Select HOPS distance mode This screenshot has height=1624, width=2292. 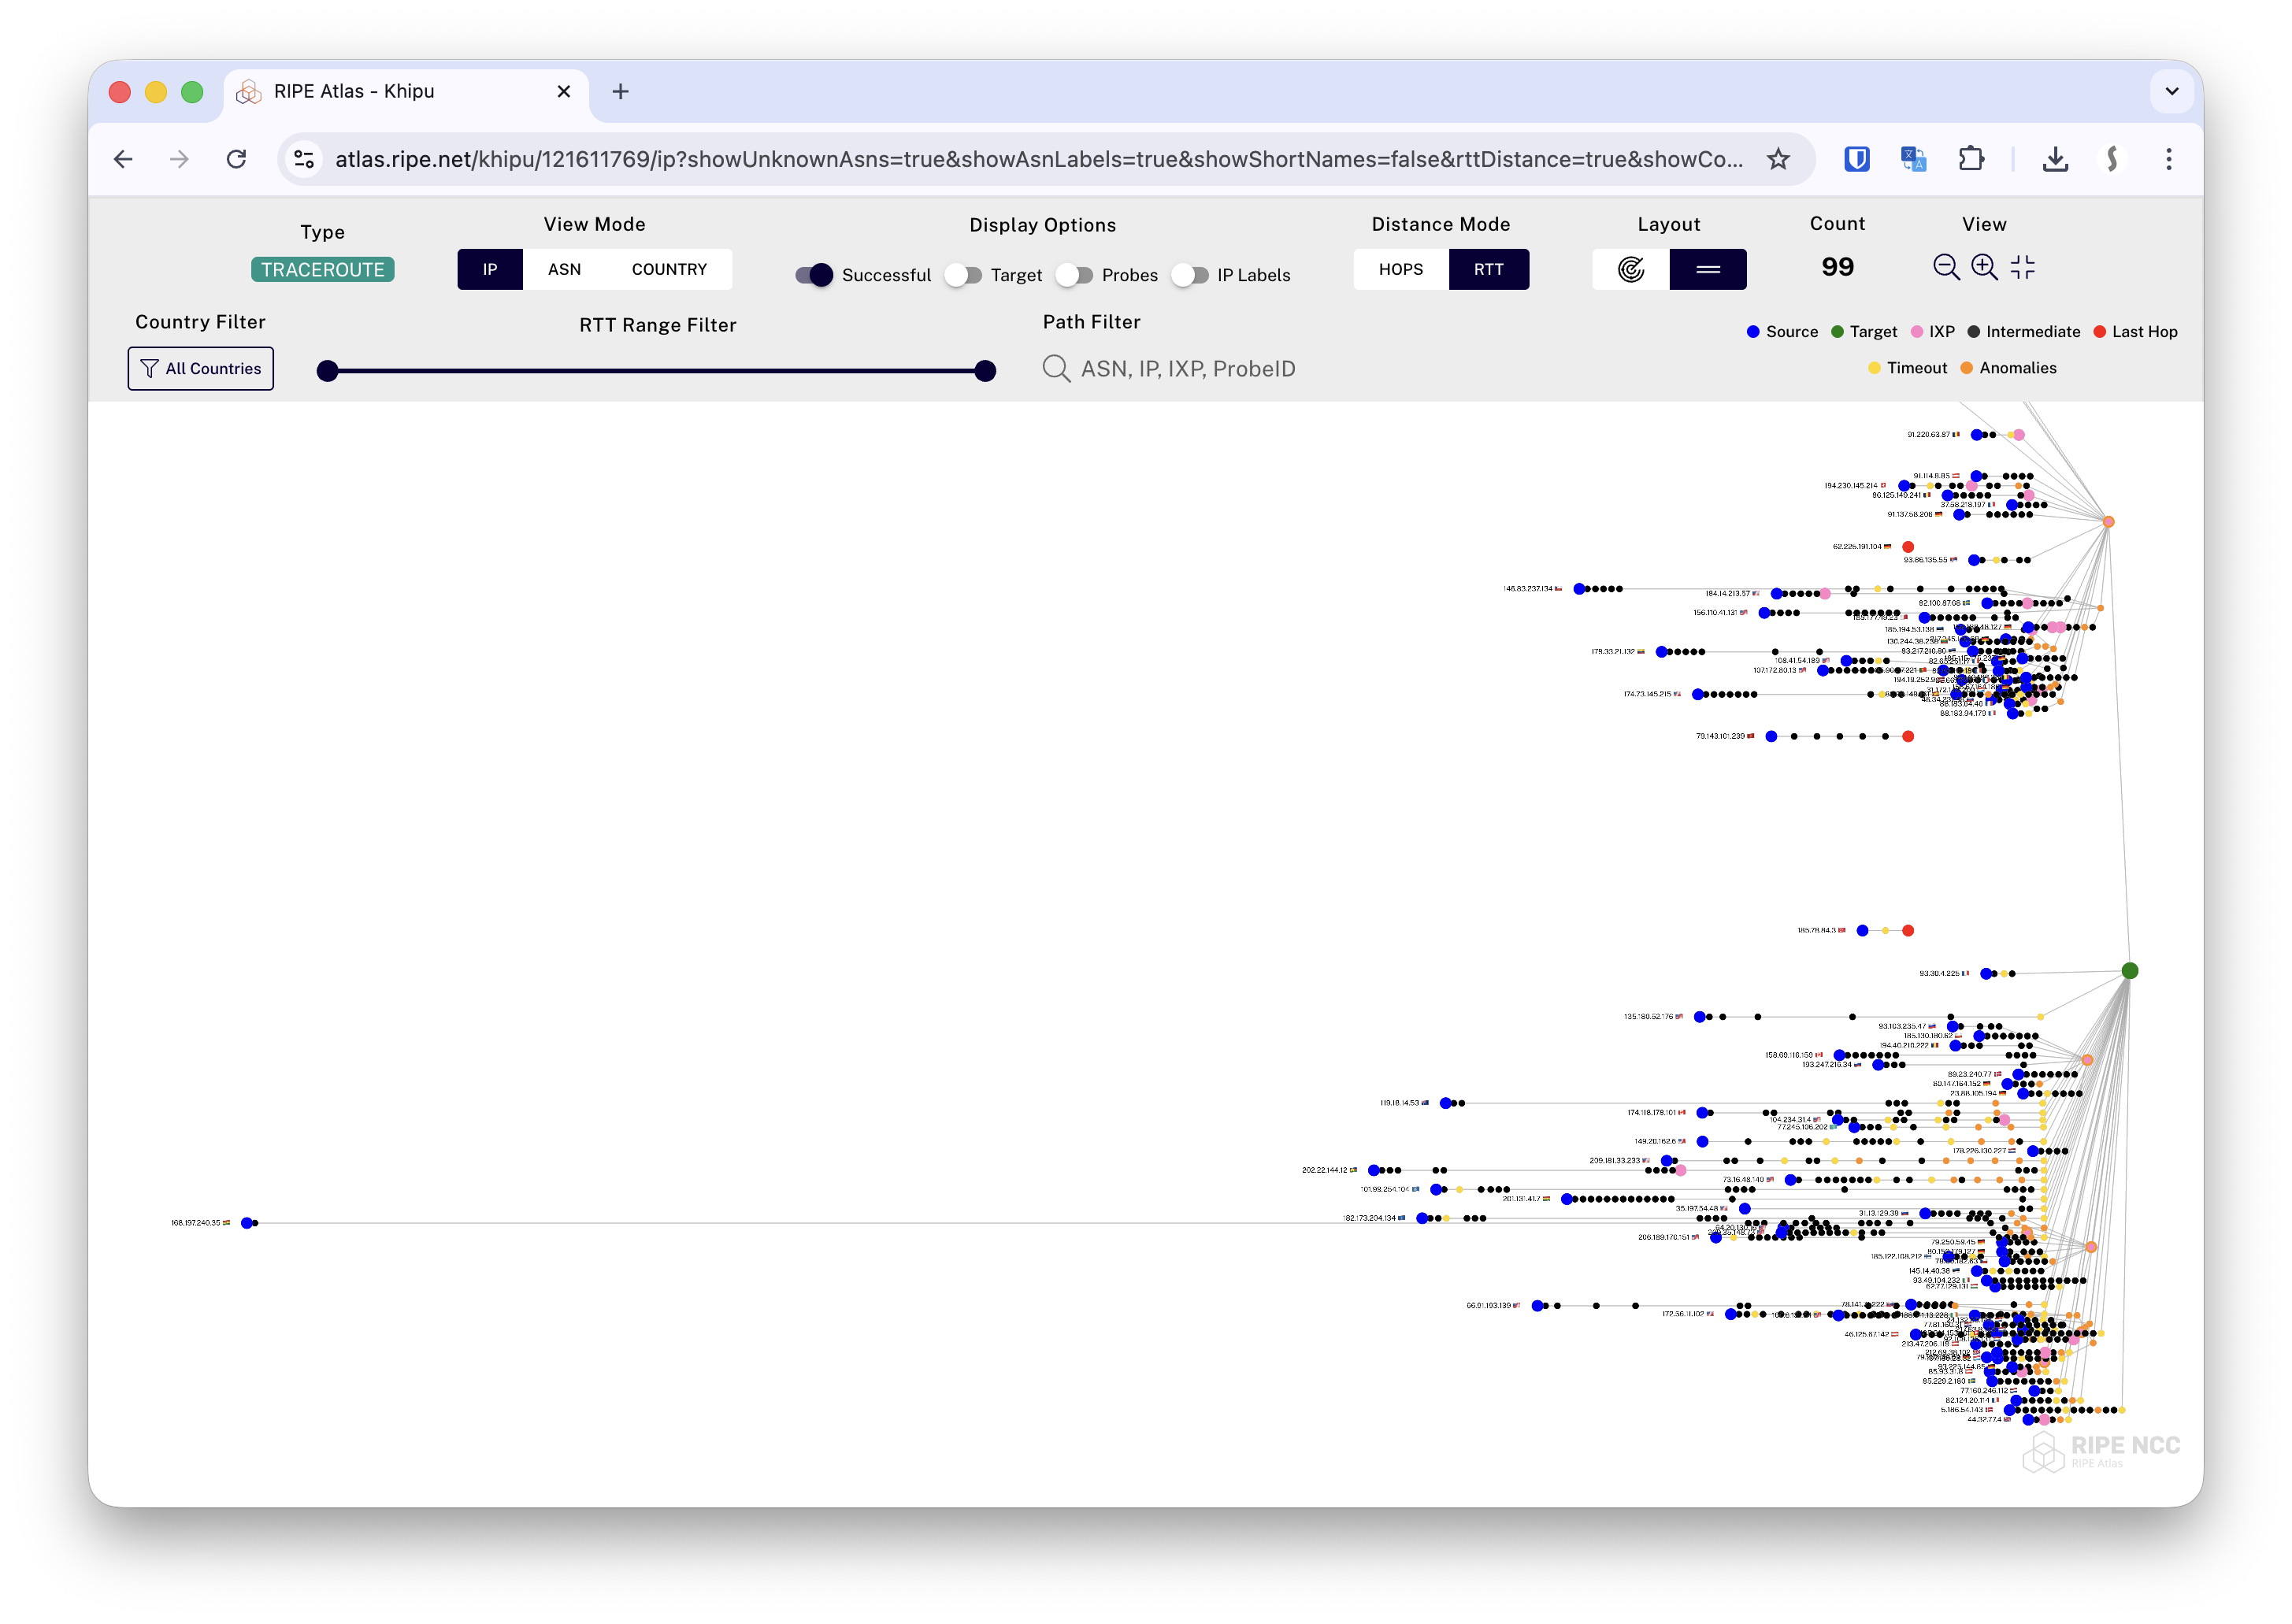tap(1400, 269)
